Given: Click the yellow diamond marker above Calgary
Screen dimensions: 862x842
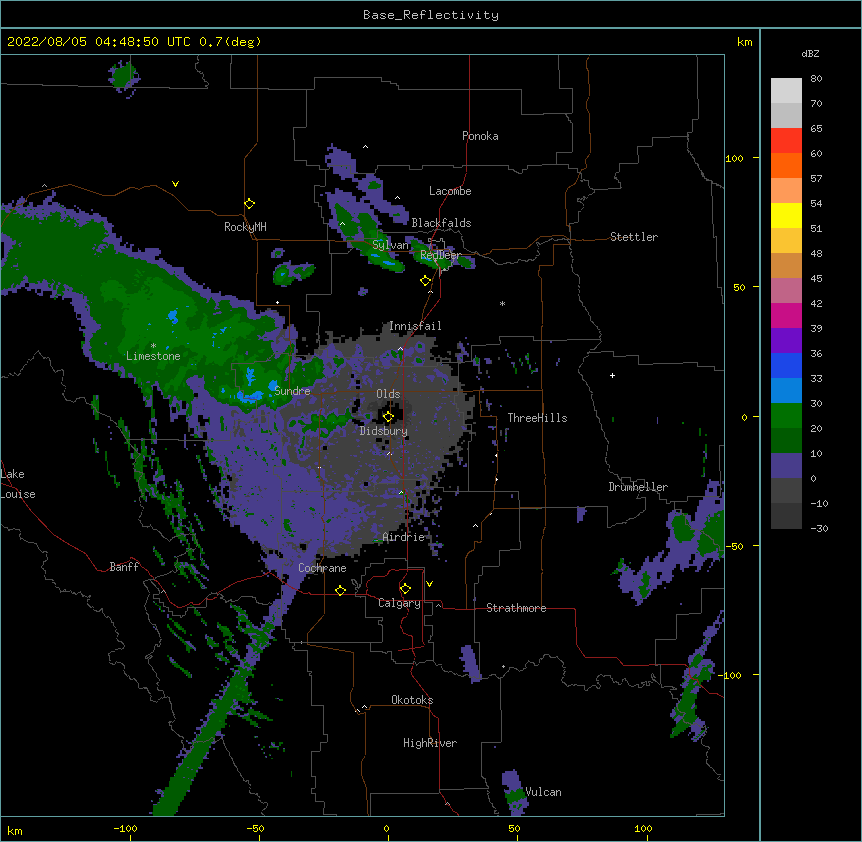Looking at the screenshot, I should [405, 589].
